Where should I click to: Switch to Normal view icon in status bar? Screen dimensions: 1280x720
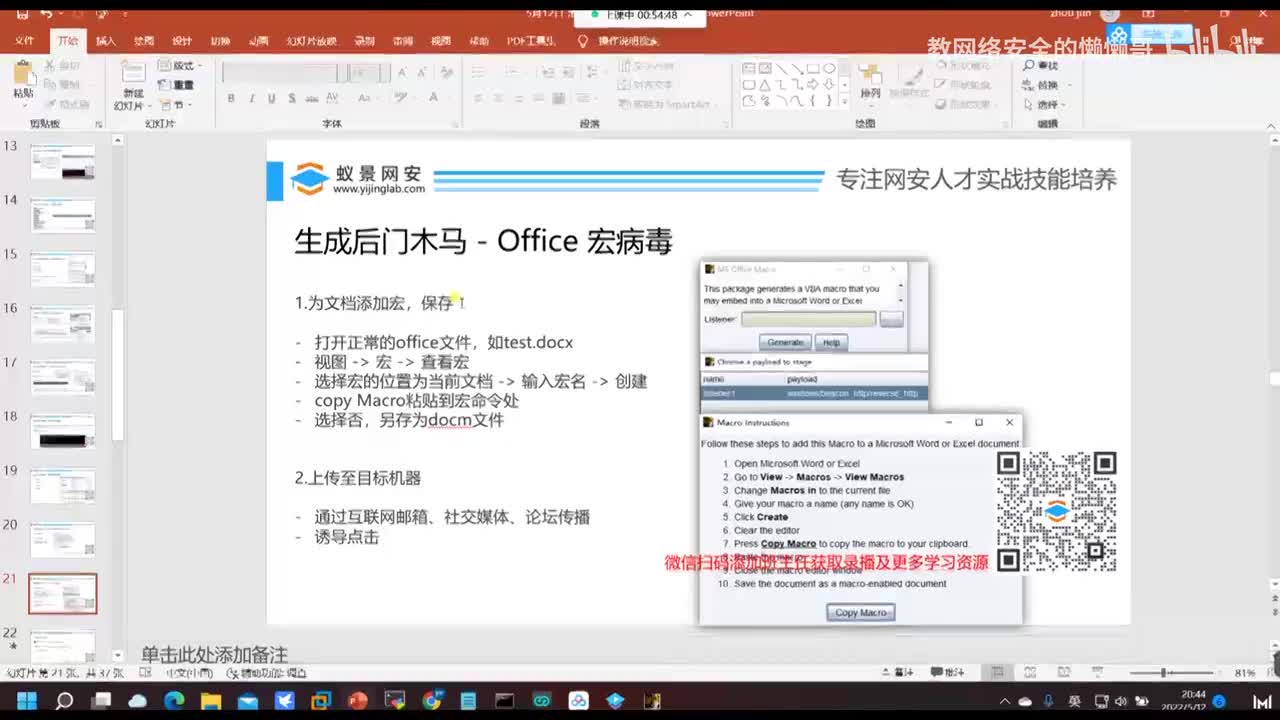(997, 672)
